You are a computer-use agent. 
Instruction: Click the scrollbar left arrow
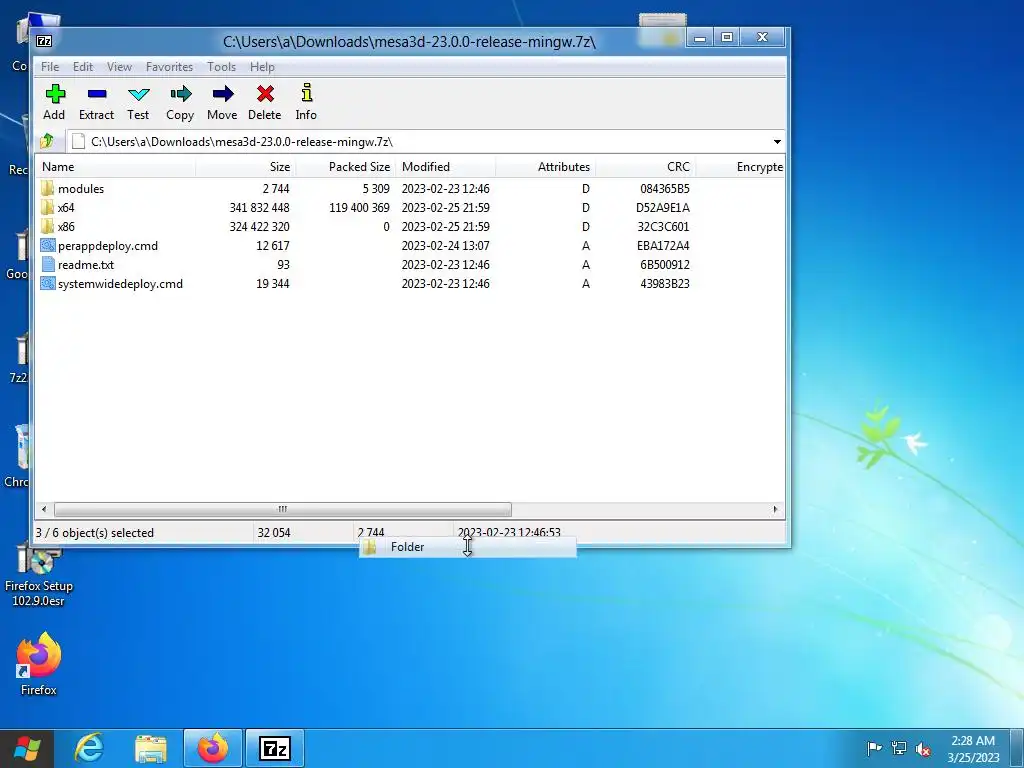pos(44,509)
